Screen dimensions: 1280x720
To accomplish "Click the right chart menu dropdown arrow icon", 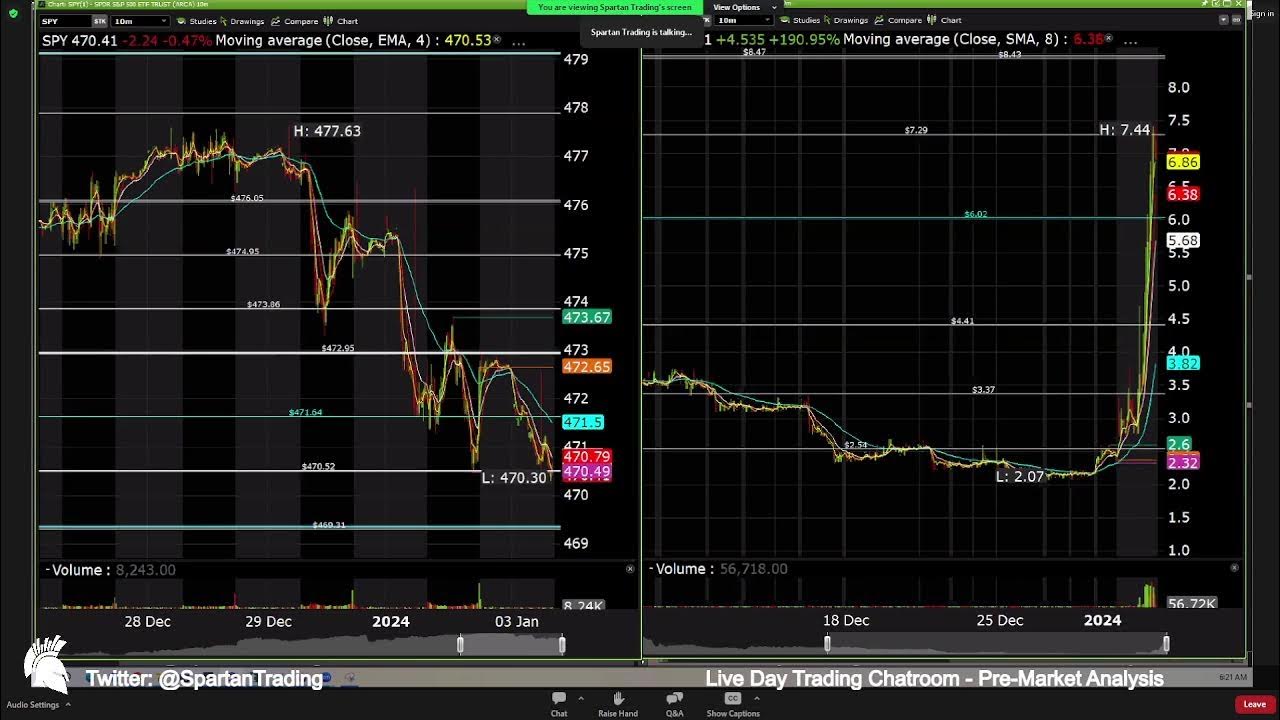I will click(x=1222, y=20).
